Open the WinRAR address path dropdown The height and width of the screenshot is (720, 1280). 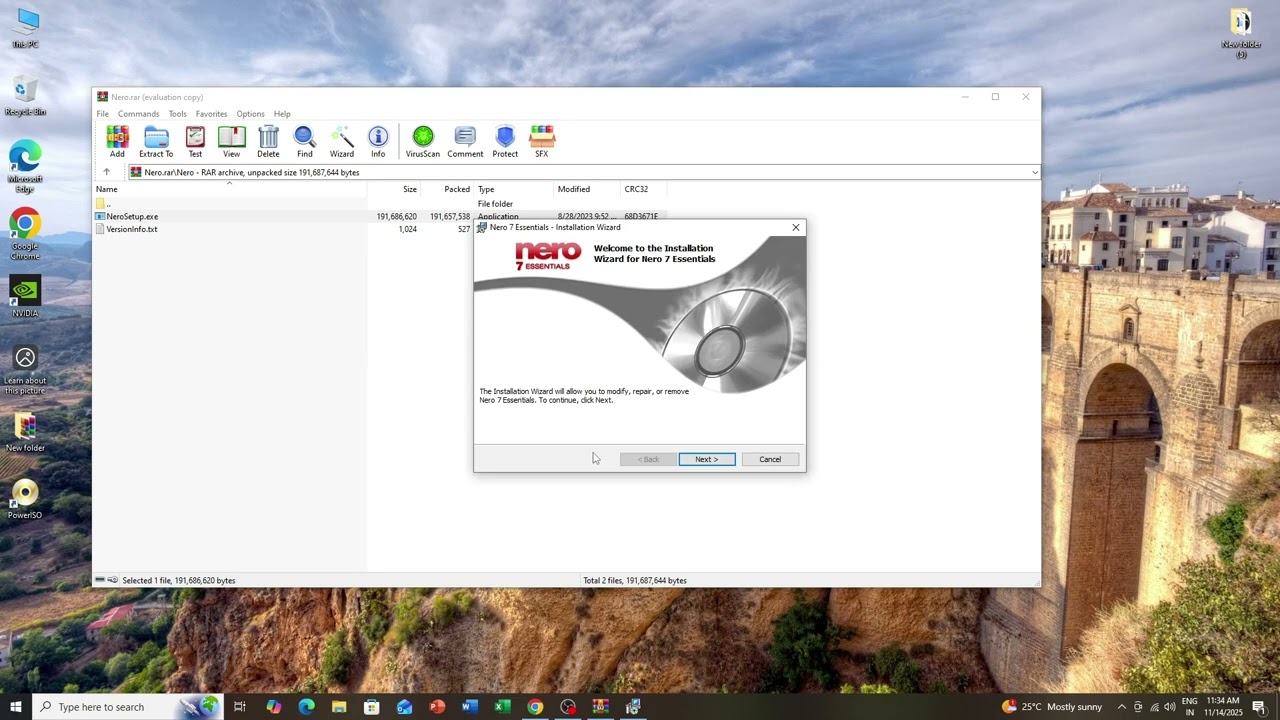(x=1035, y=172)
